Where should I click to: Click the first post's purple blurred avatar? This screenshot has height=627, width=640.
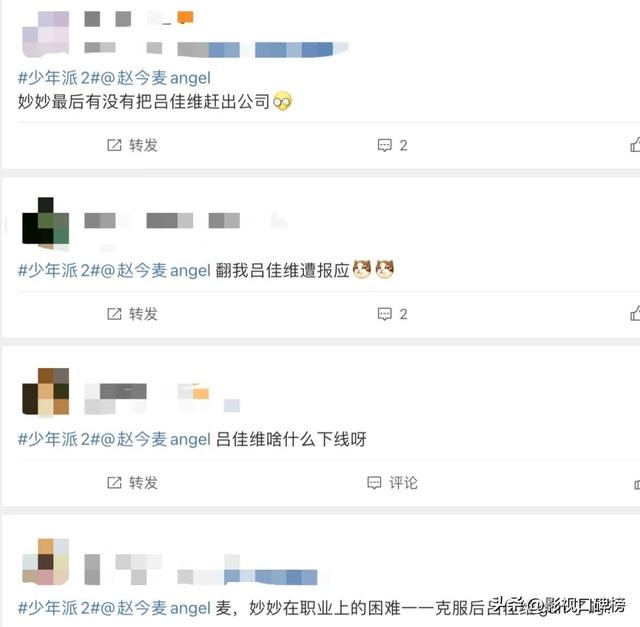tap(45, 34)
